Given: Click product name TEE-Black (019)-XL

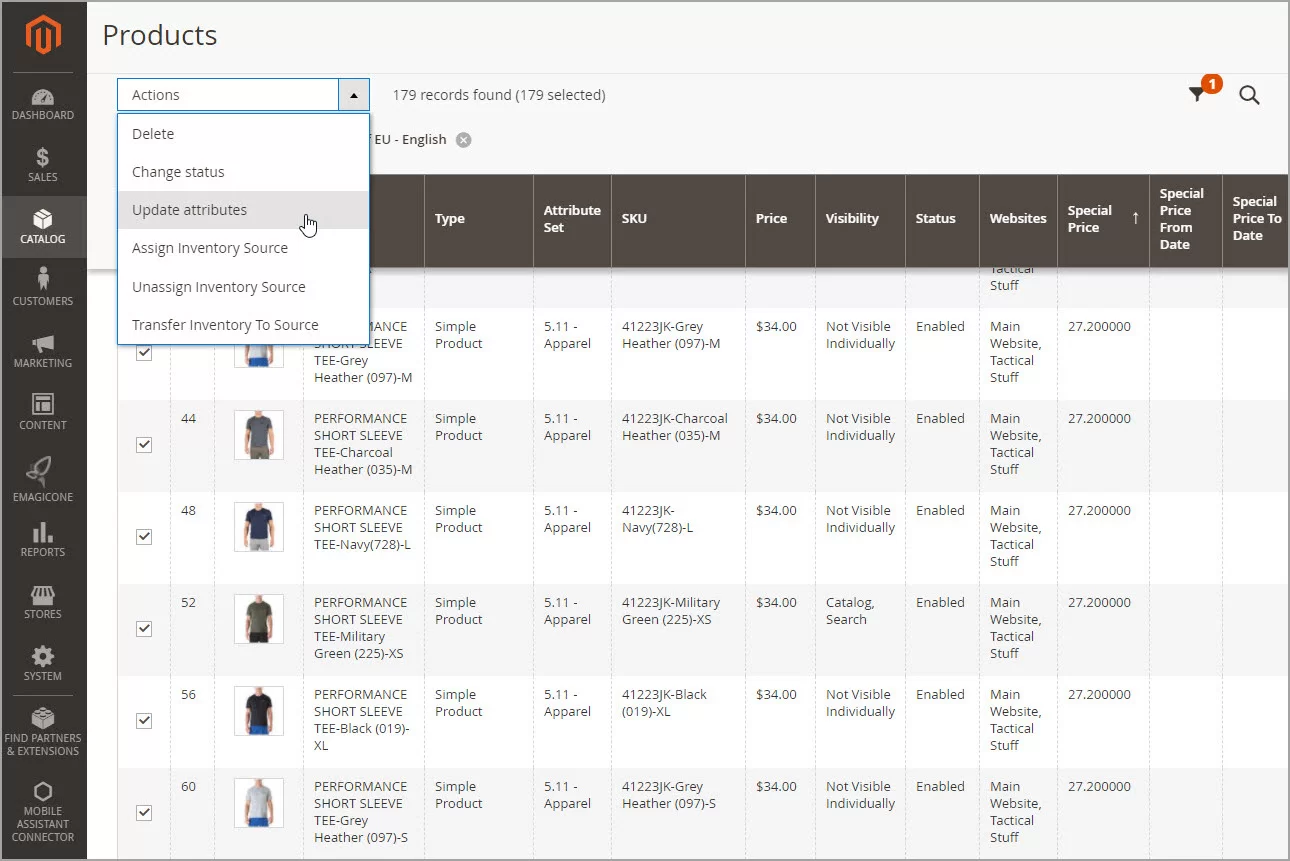Looking at the screenshot, I should point(361,720).
